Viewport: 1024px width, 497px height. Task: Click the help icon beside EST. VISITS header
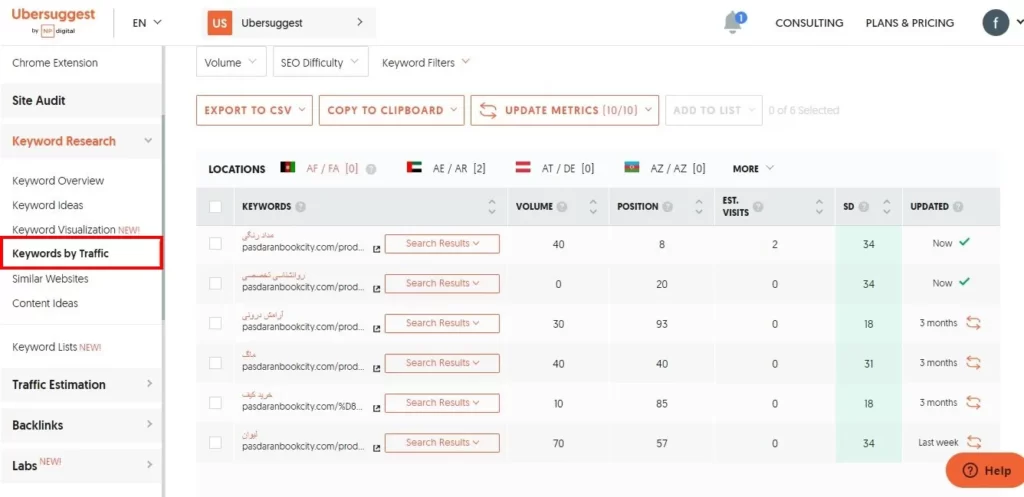pos(758,206)
